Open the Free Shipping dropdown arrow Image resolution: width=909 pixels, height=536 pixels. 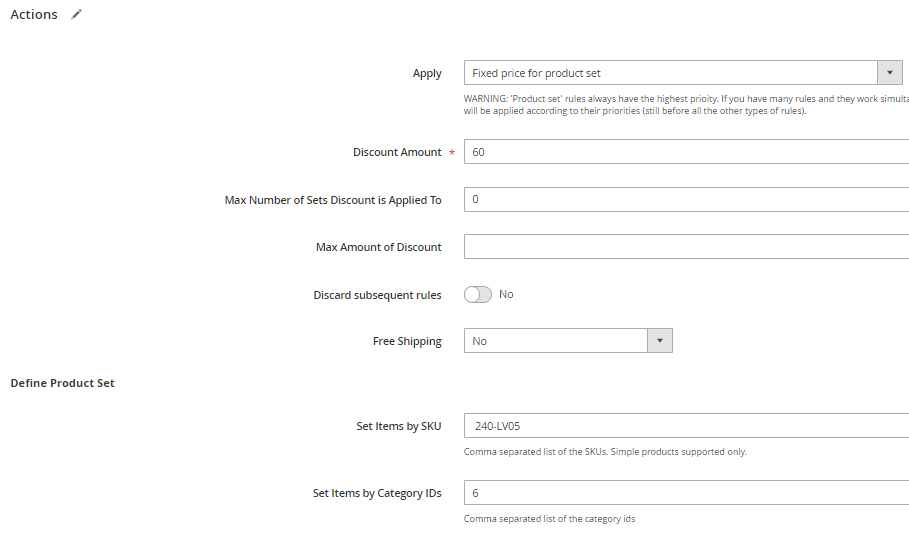pyautogui.click(x=659, y=341)
